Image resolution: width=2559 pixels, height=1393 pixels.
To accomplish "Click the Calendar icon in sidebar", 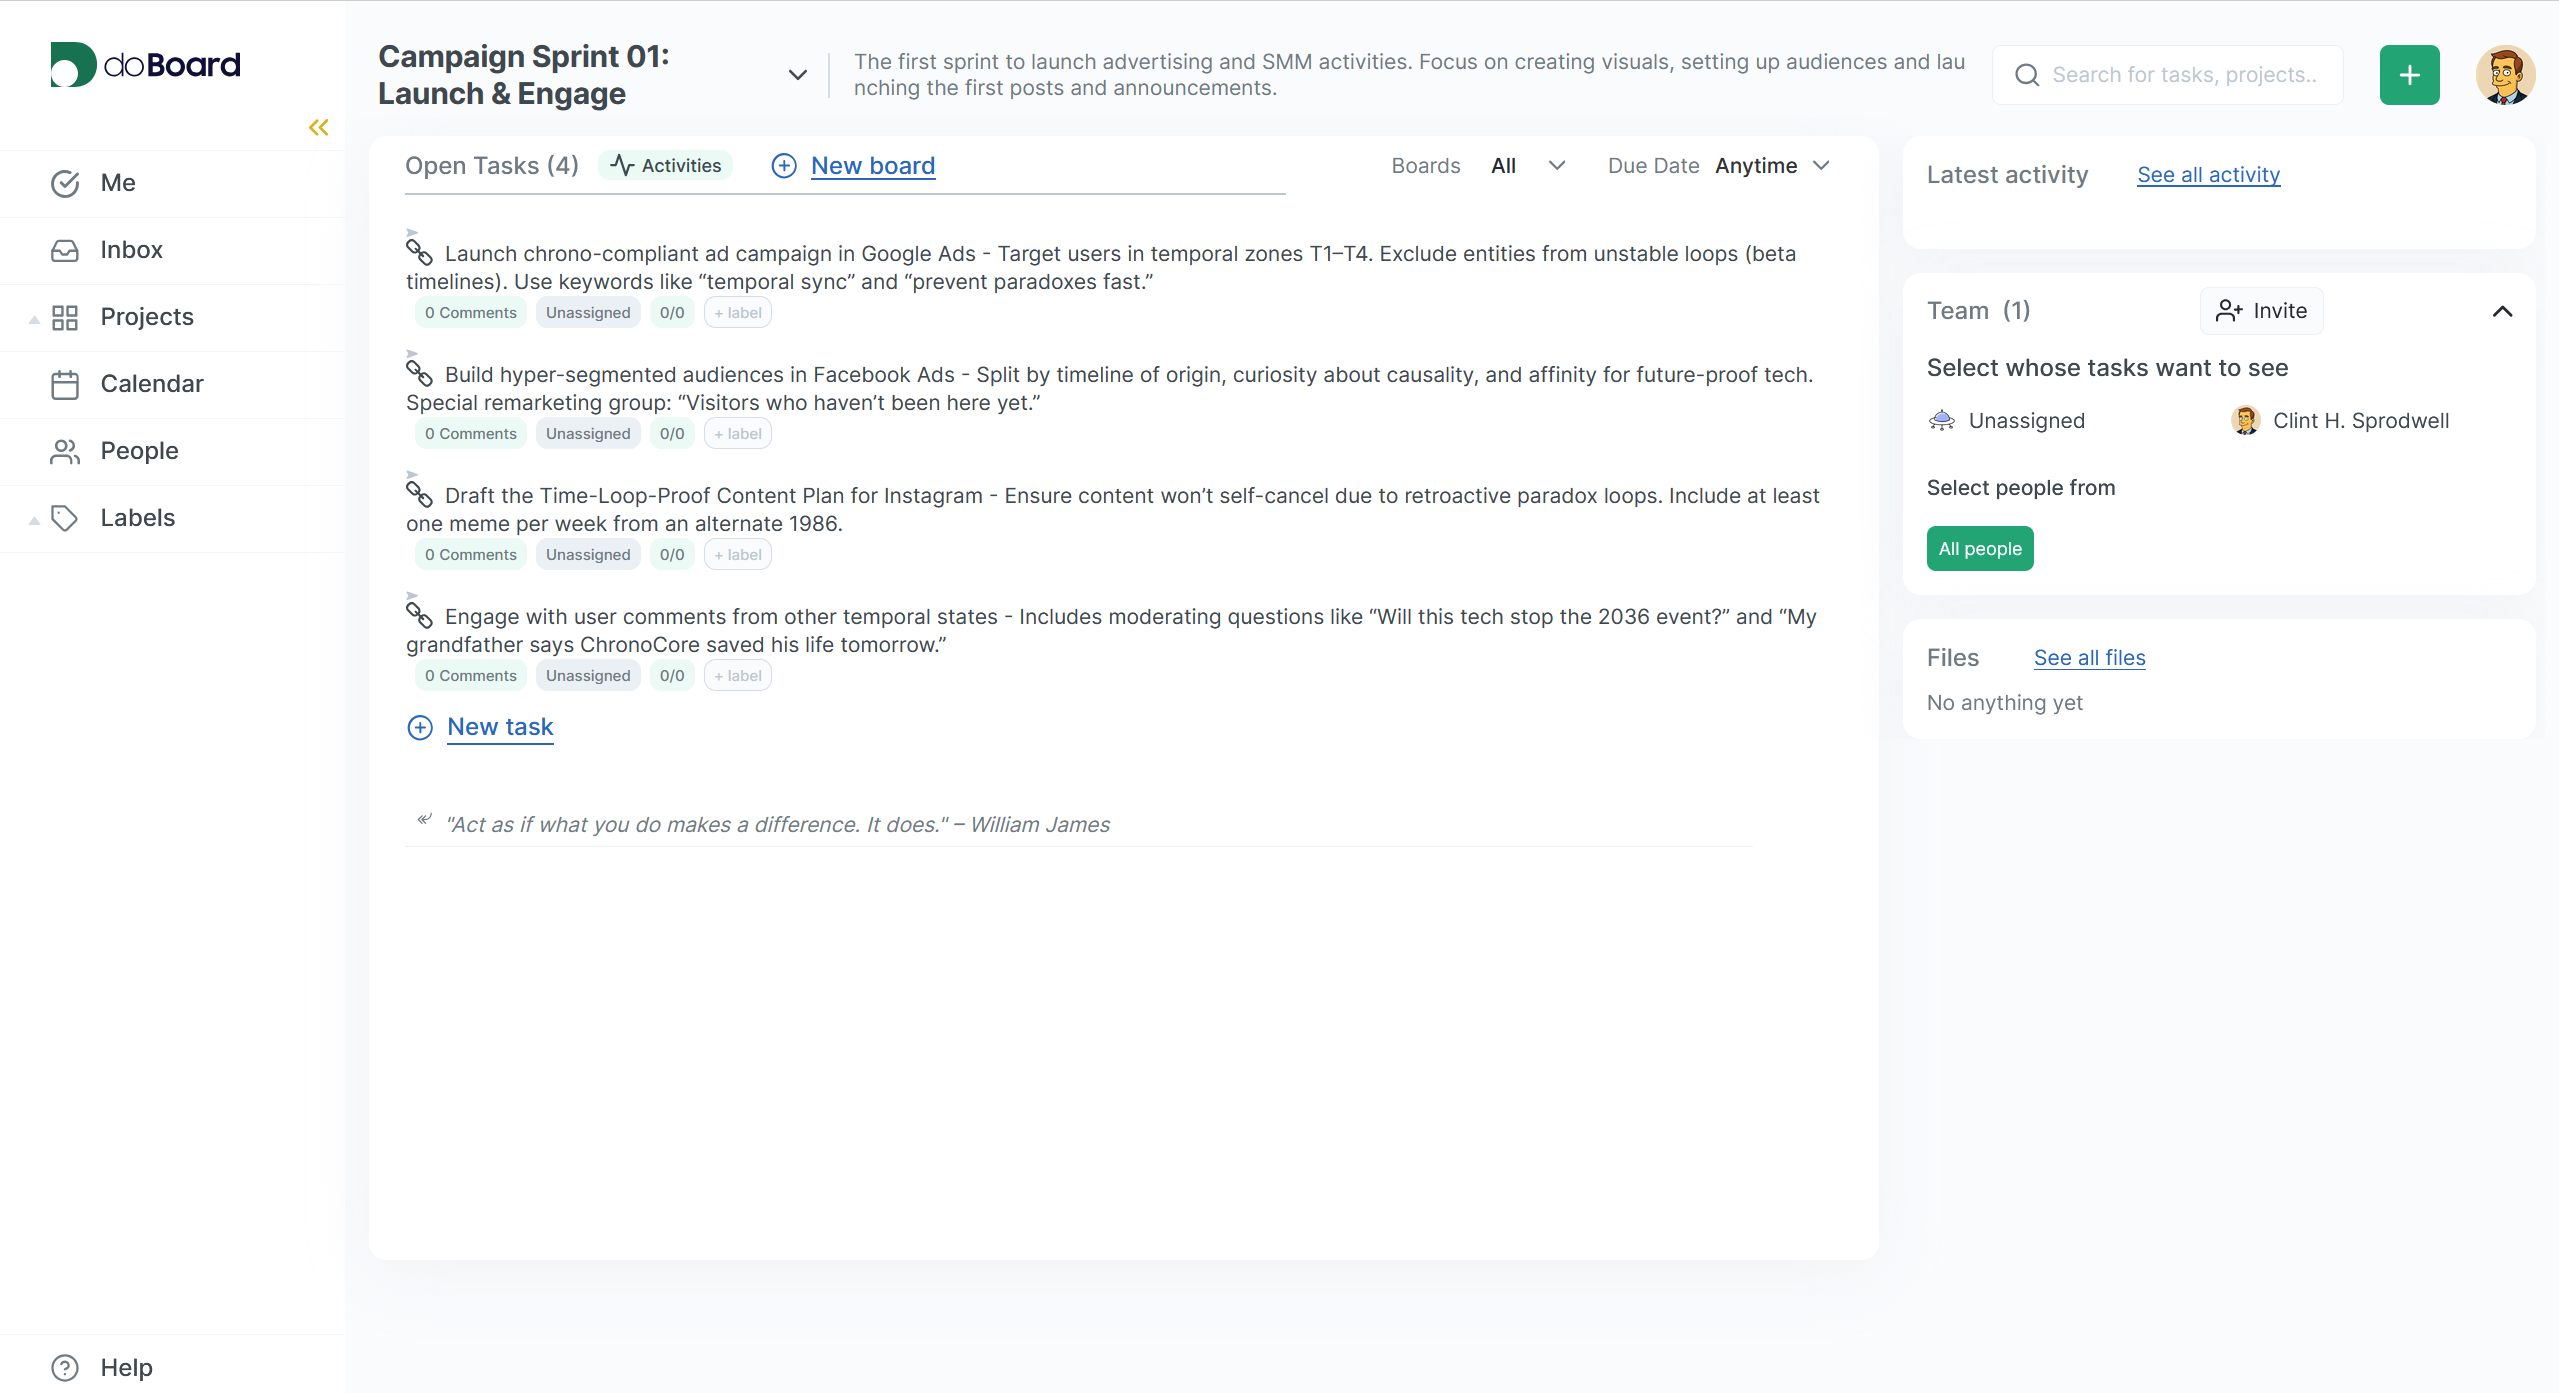I will click(65, 384).
